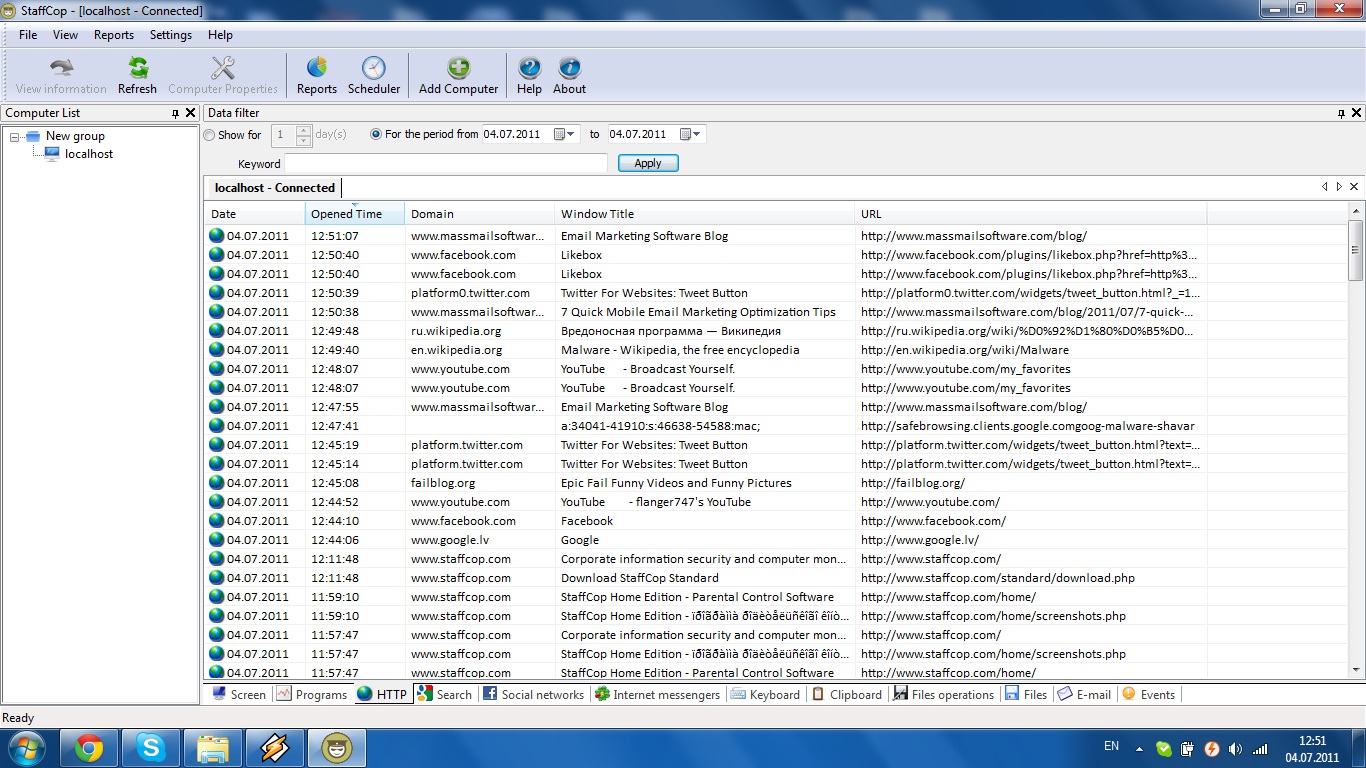
Task: Open the Scheduler tool
Action: point(374,75)
